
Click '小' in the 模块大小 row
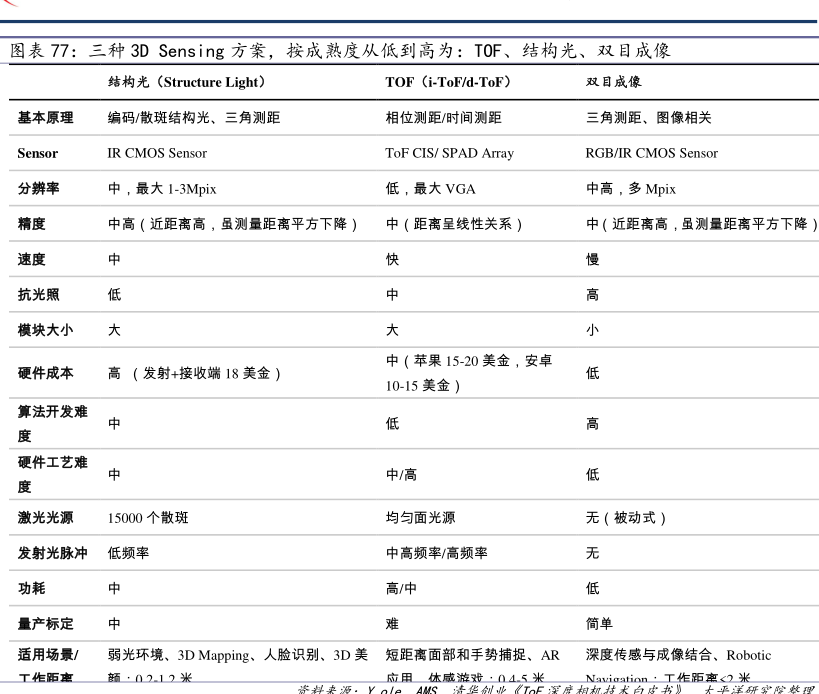point(592,330)
